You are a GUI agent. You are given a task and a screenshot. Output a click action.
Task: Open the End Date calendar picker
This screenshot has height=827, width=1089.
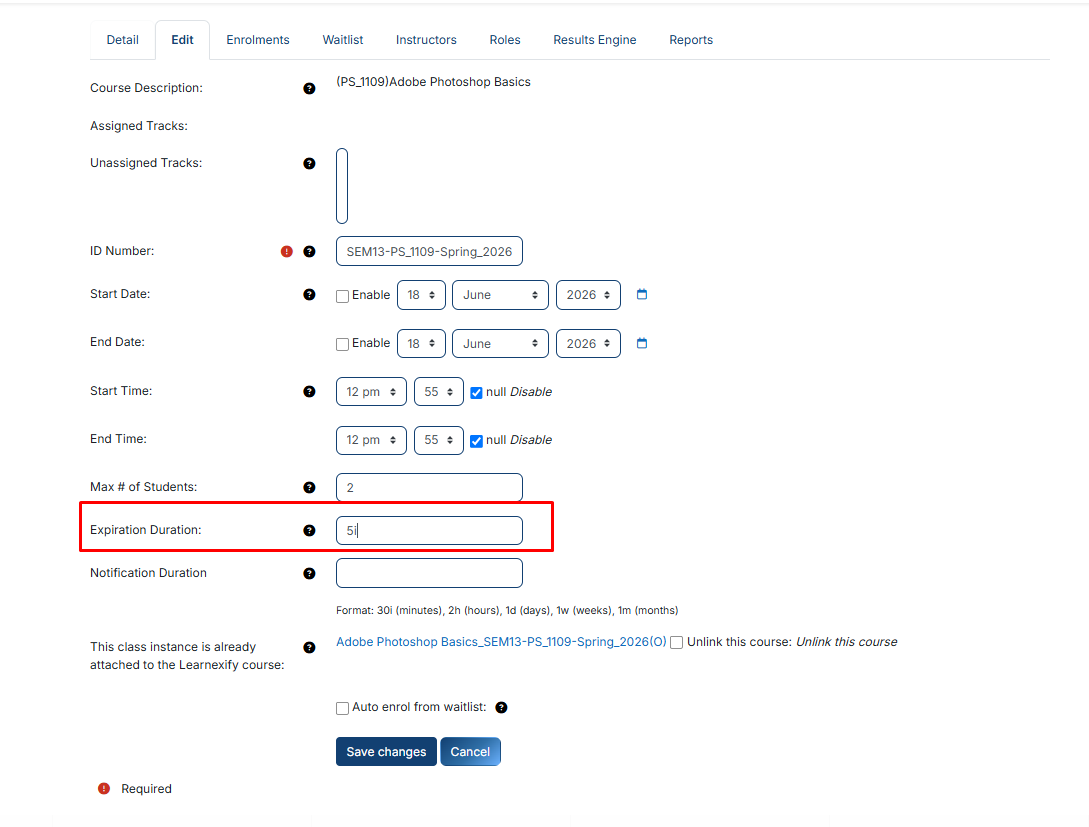(x=642, y=343)
